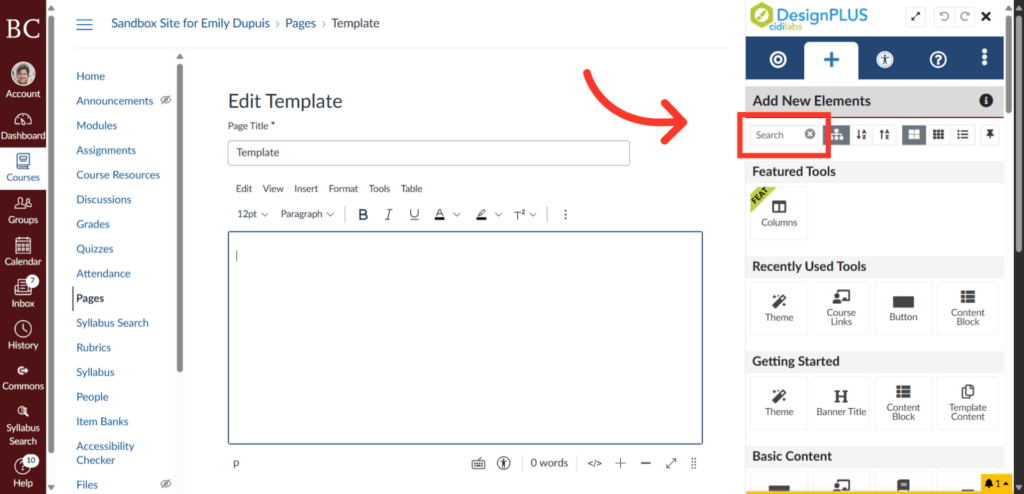The image size is (1024, 494).
Task: Open Syllabus Search in global navigation
Action: [23, 425]
